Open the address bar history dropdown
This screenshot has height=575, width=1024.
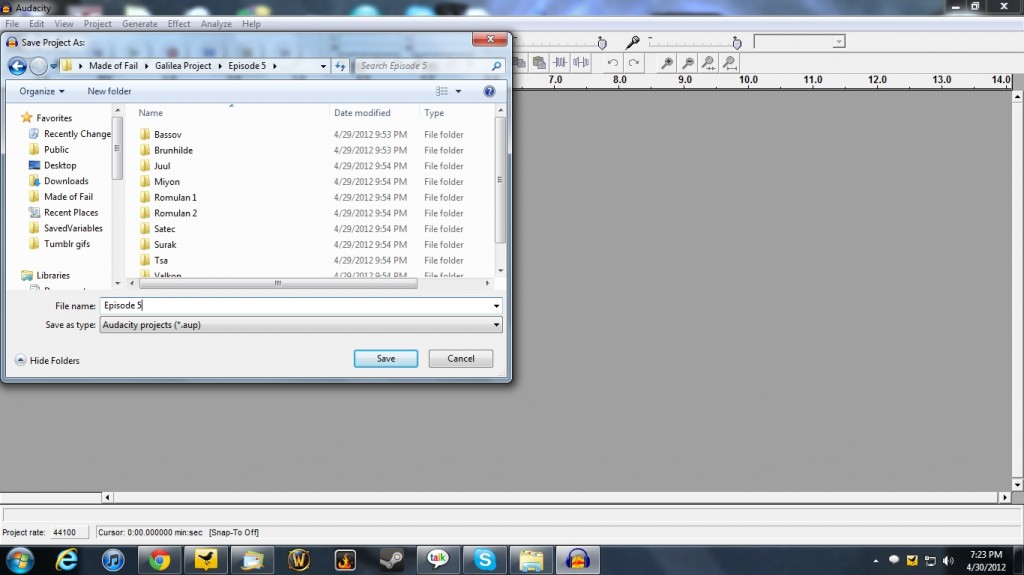coord(323,66)
